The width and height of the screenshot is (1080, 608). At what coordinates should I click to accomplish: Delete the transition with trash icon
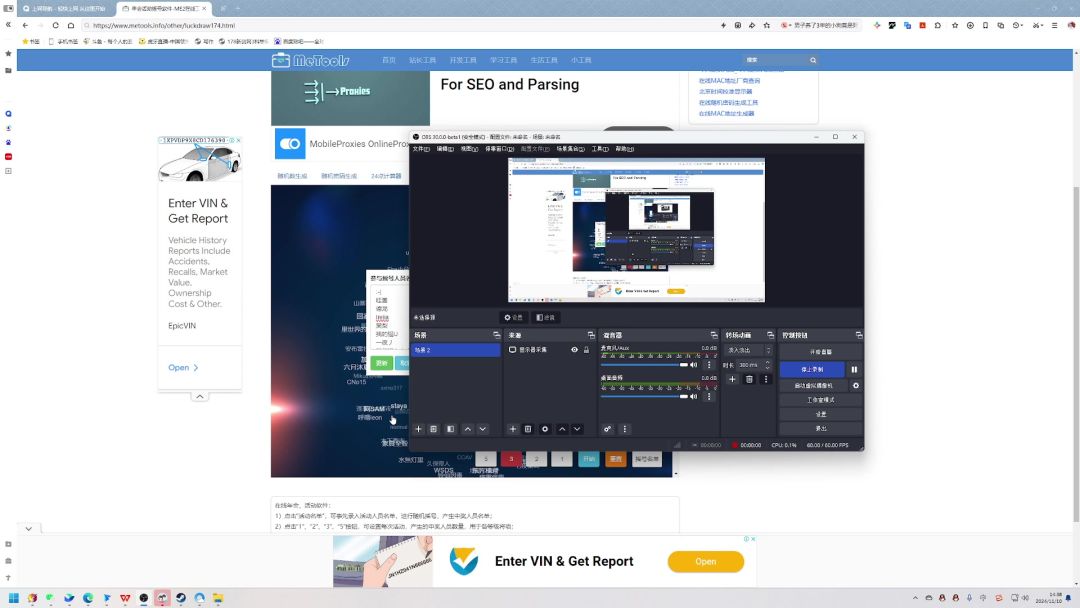[x=749, y=379]
